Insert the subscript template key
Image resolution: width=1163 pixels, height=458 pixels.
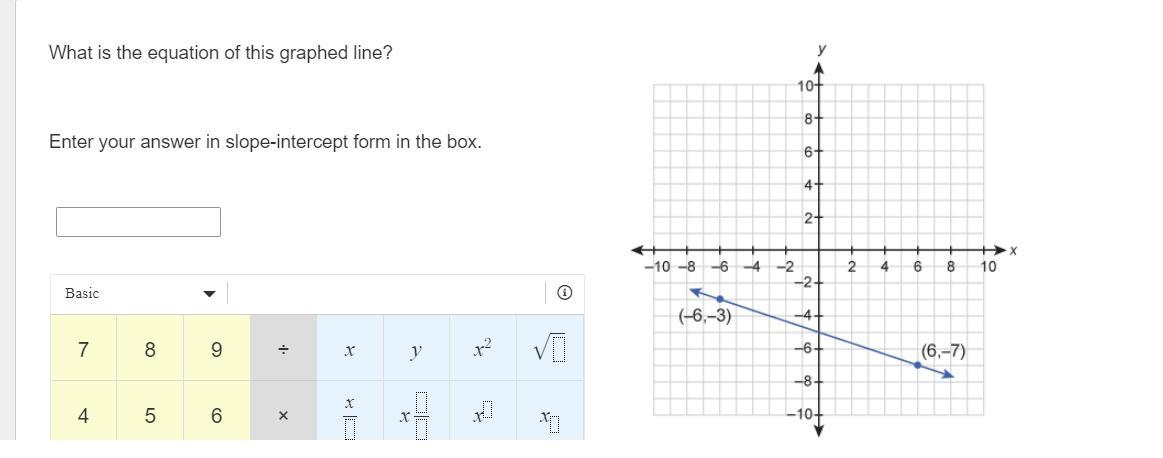pyautogui.click(x=550, y=415)
